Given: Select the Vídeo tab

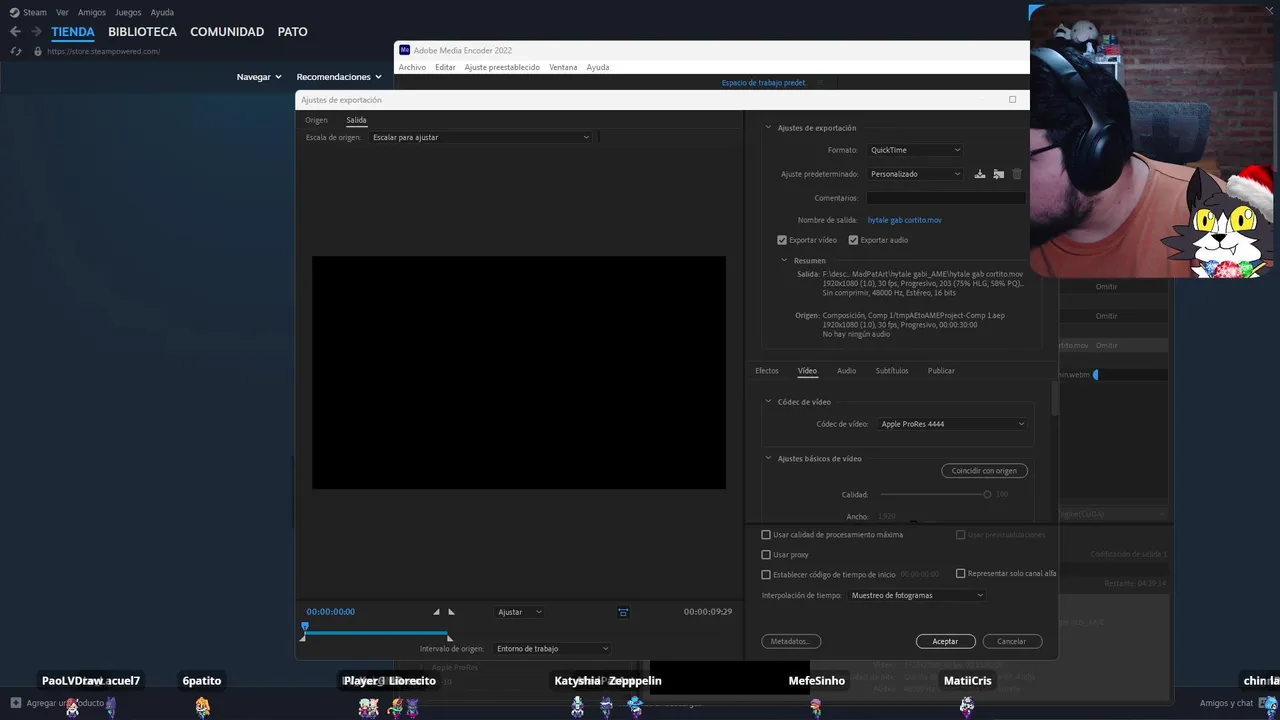Looking at the screenshot, I should [x=807, y=371].
